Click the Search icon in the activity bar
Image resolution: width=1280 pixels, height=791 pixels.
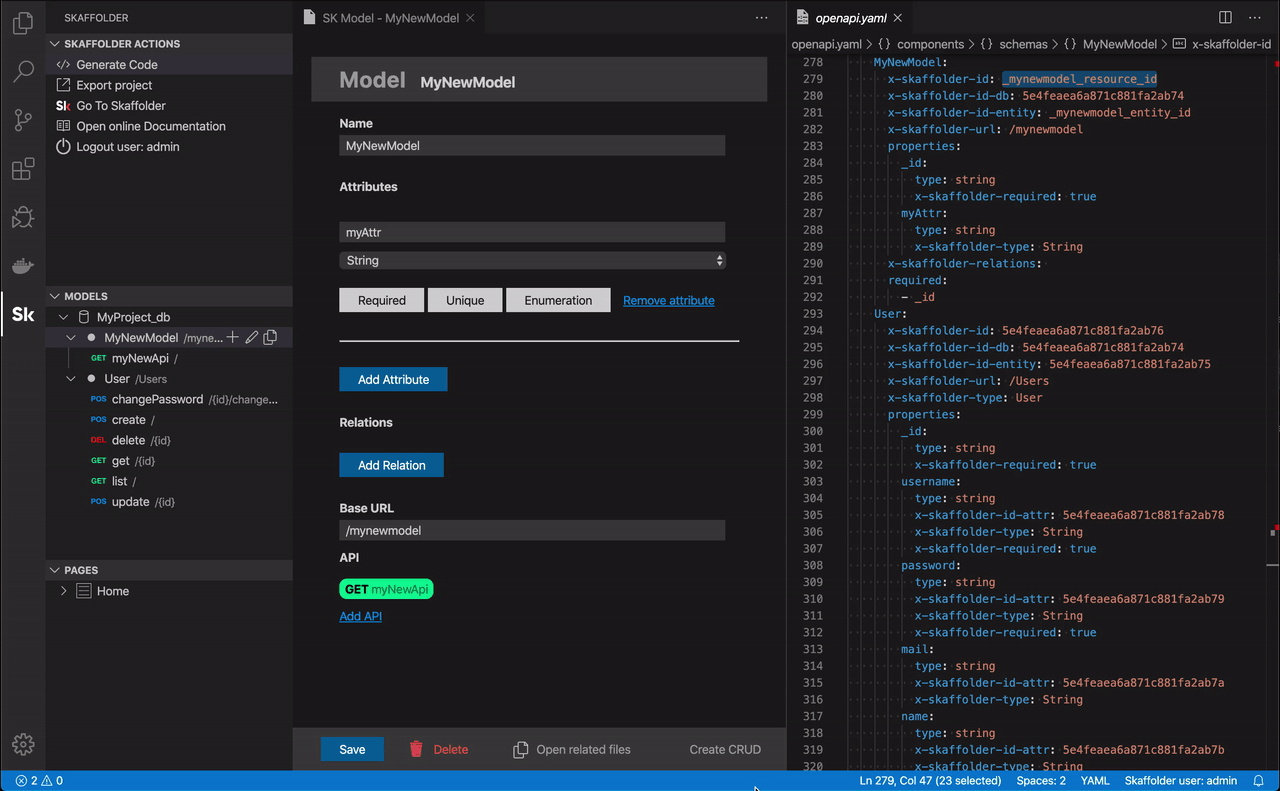click(22, 71)
